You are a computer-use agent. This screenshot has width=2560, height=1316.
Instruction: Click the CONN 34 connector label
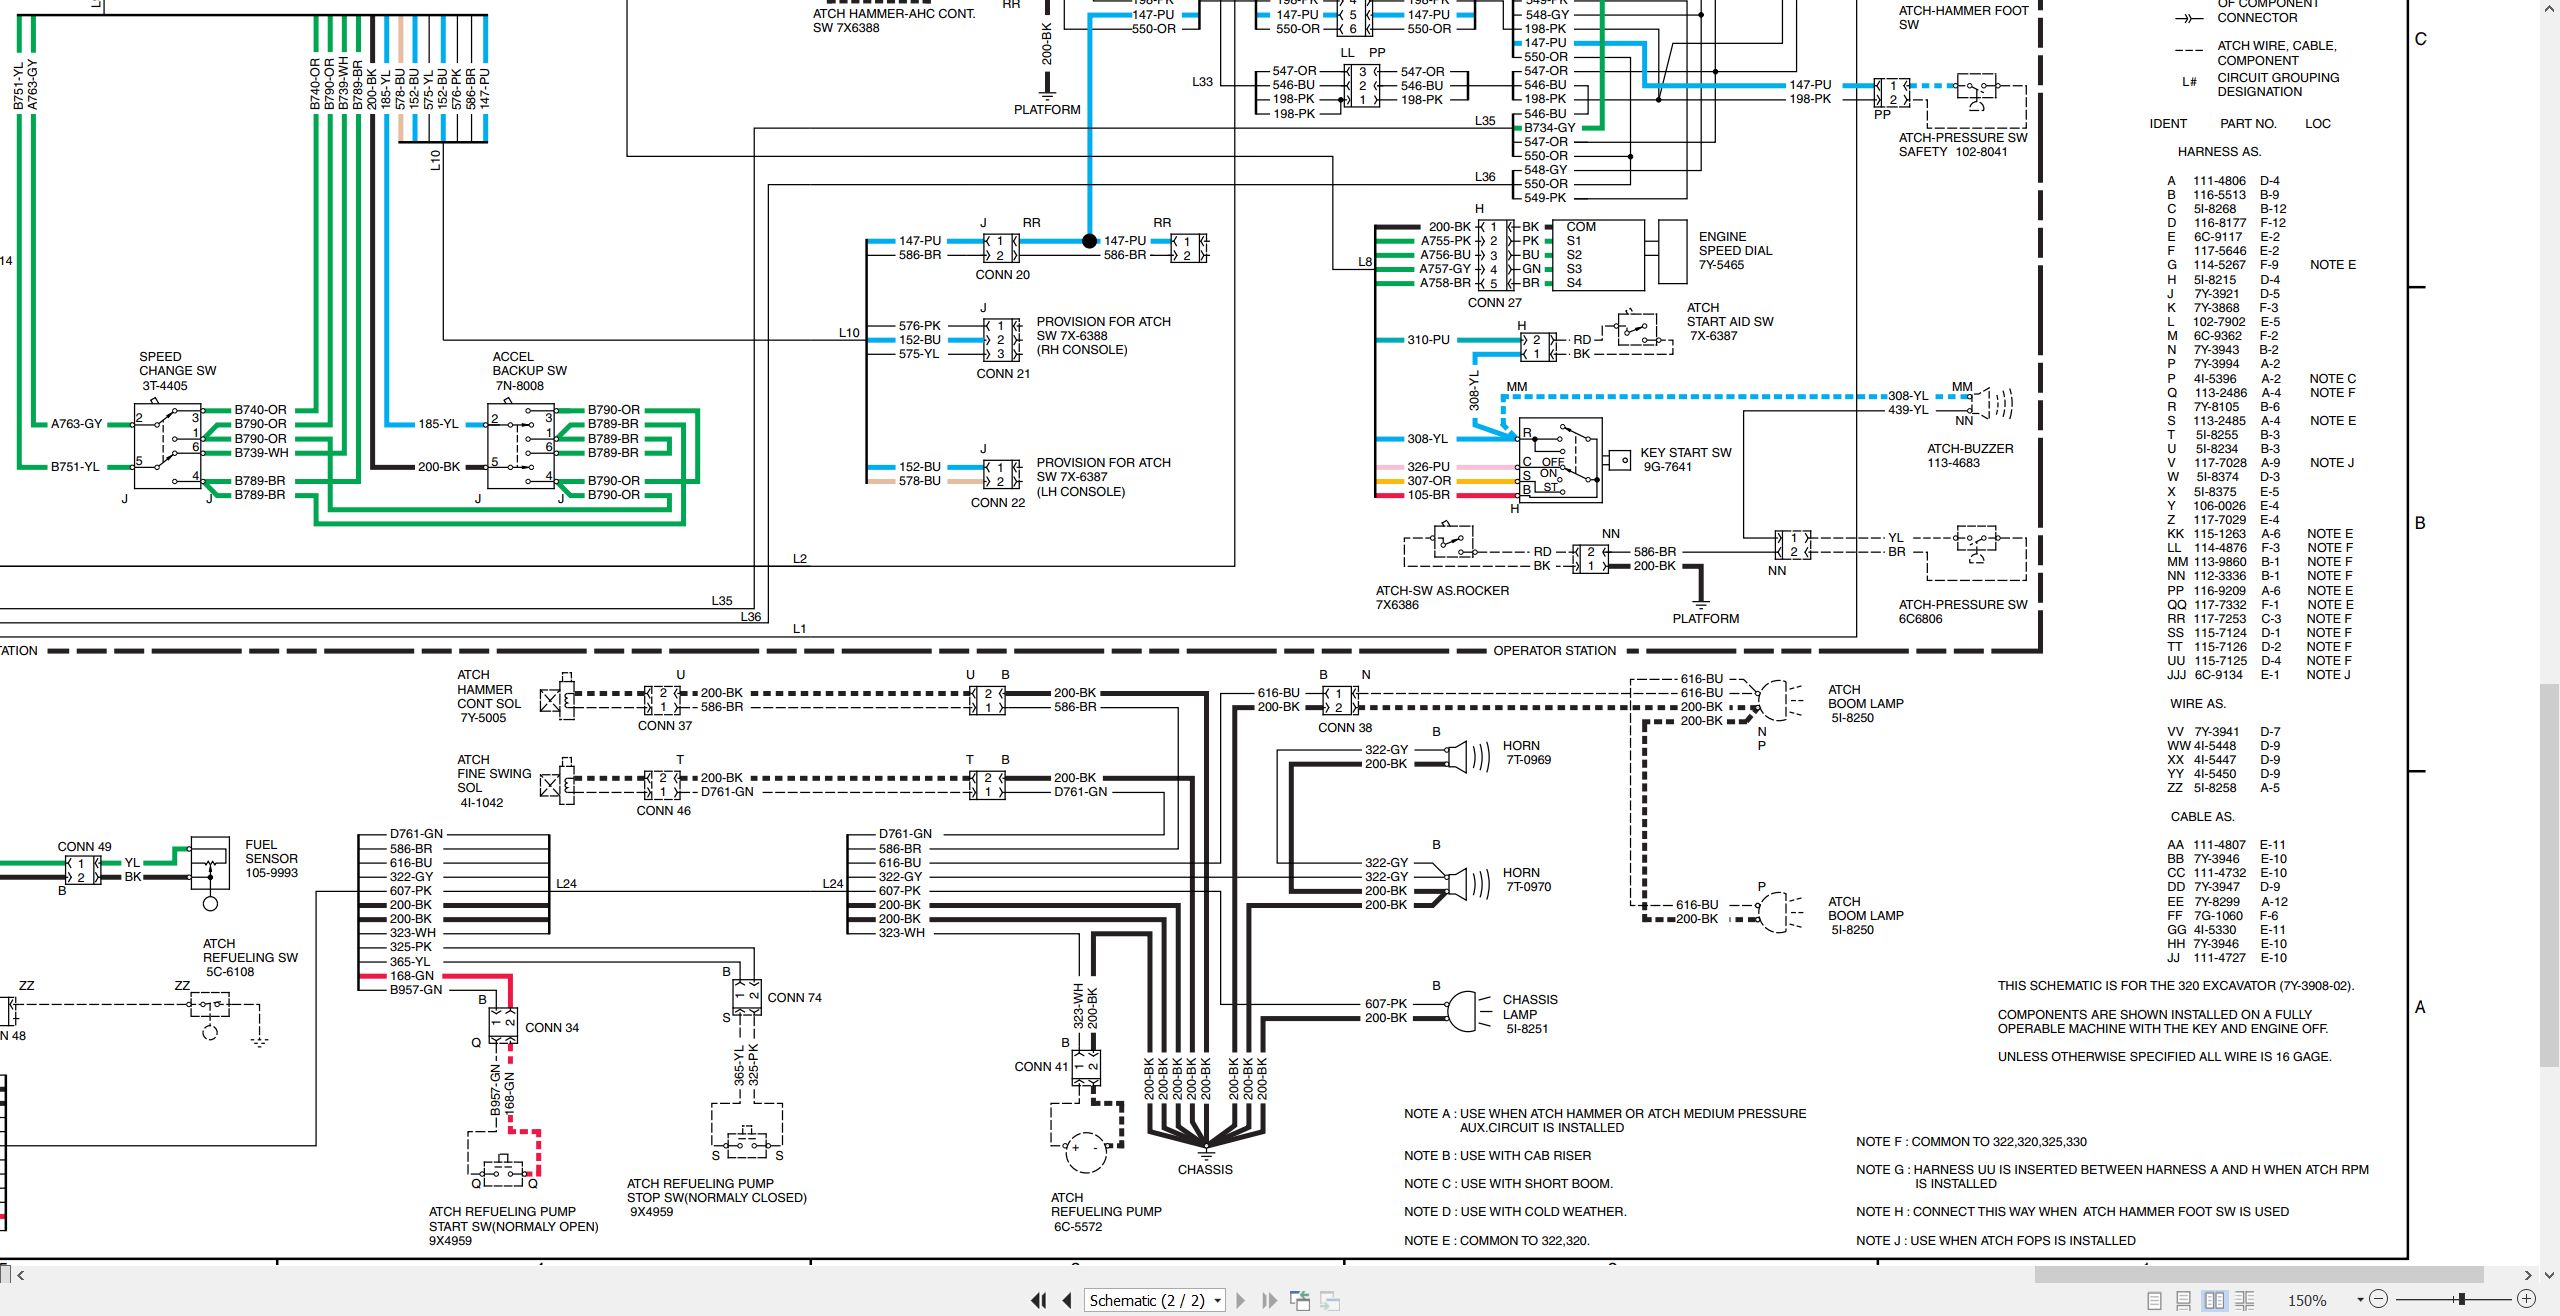click(x=552, y=1028)
